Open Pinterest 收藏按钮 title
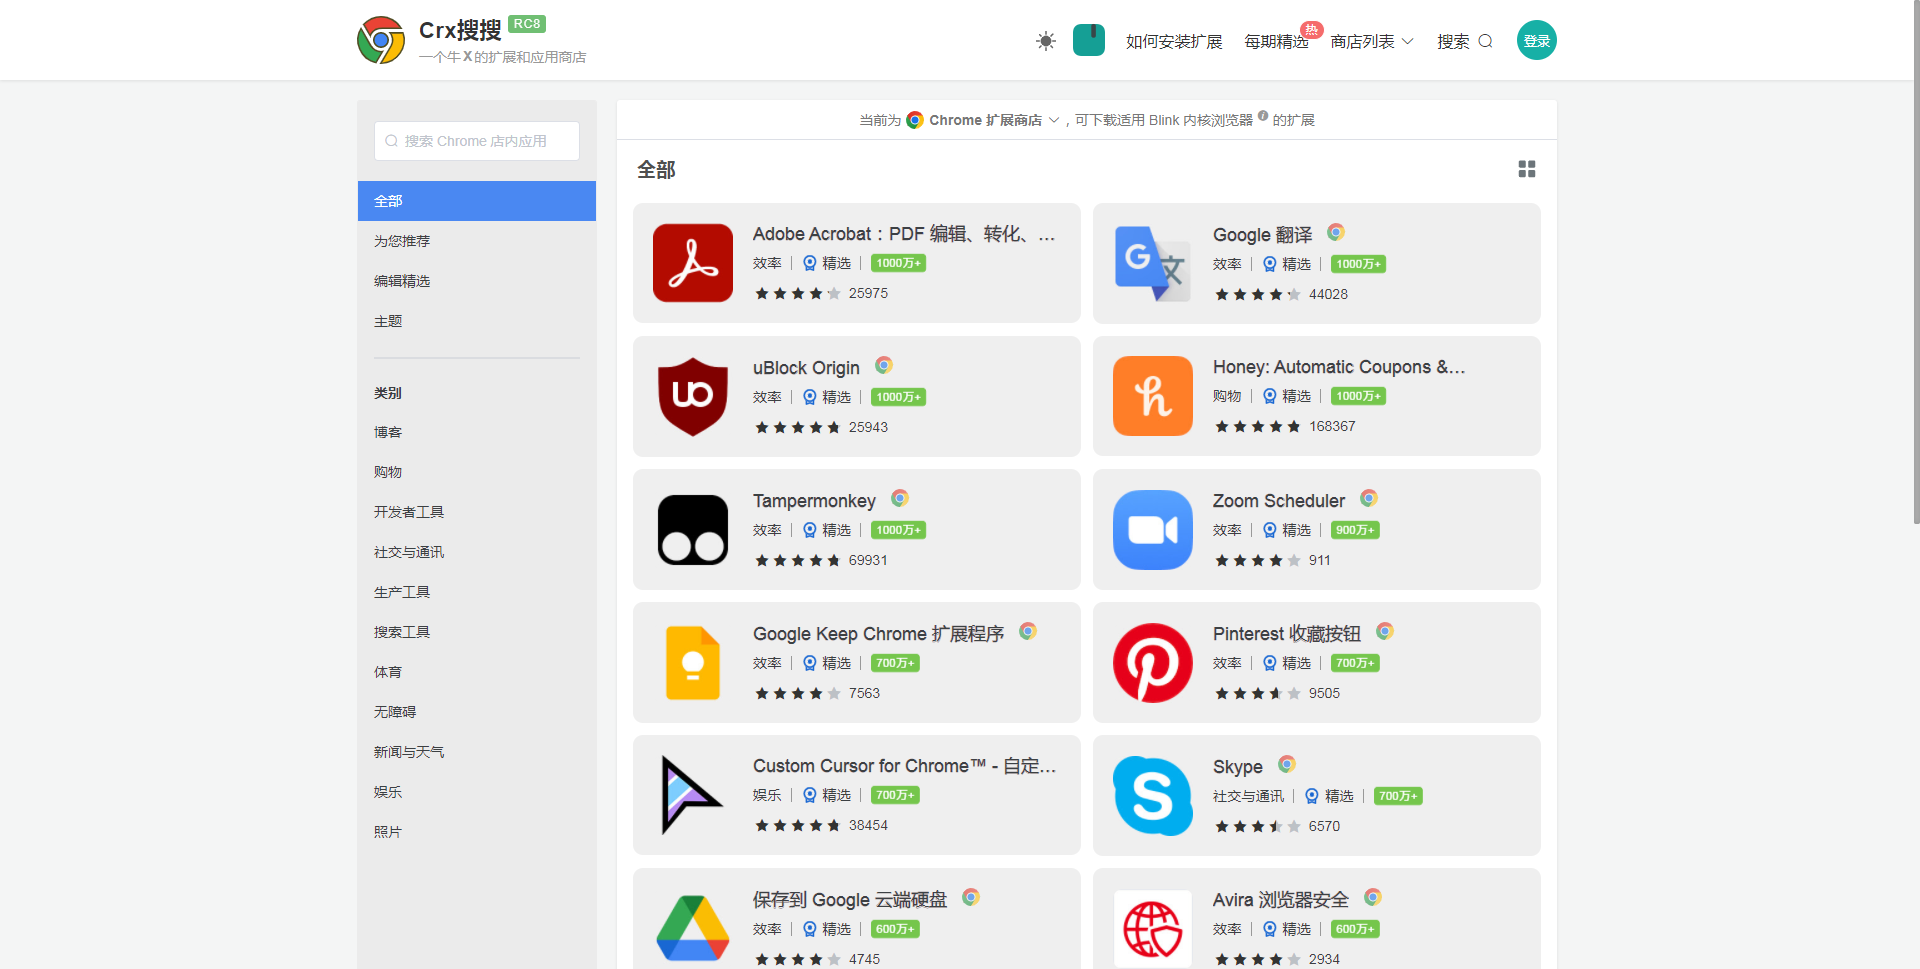 1286,634
